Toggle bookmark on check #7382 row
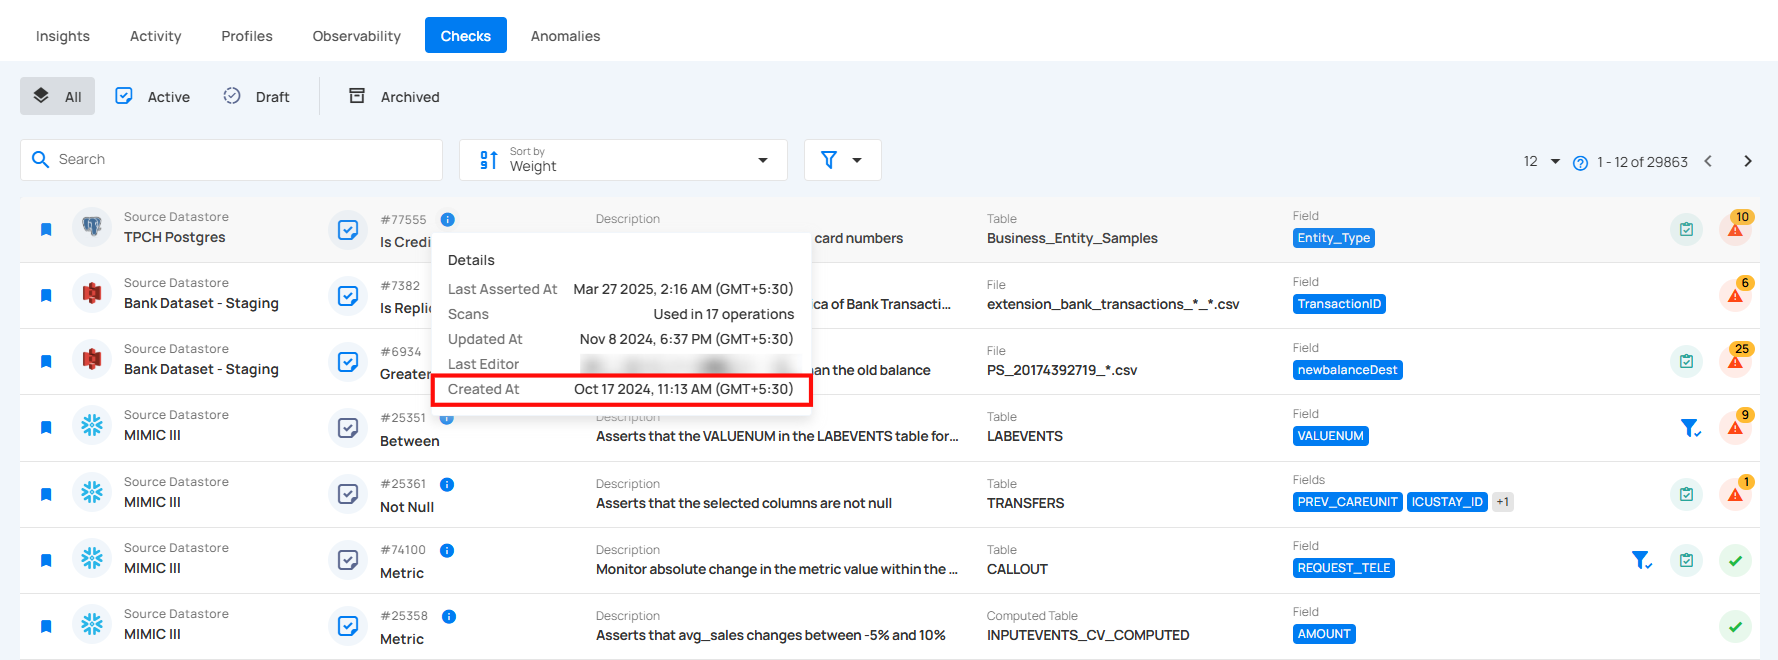 tap(46, 296)
